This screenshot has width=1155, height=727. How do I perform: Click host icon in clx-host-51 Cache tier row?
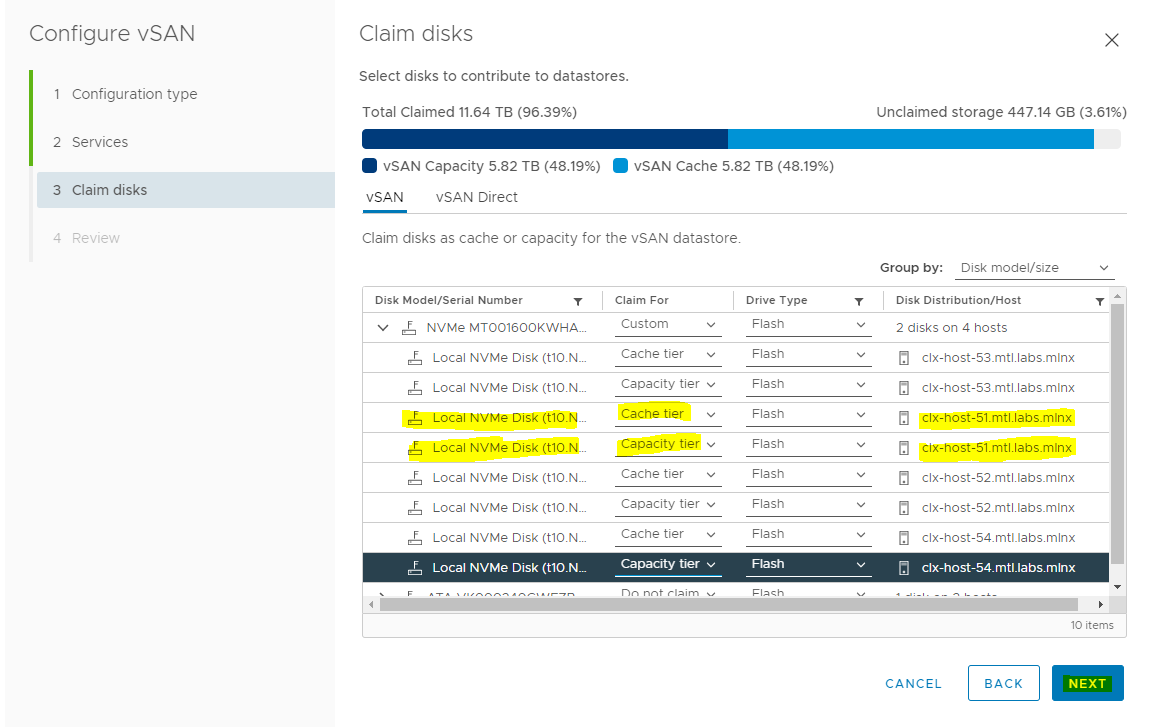coord(904,418)
